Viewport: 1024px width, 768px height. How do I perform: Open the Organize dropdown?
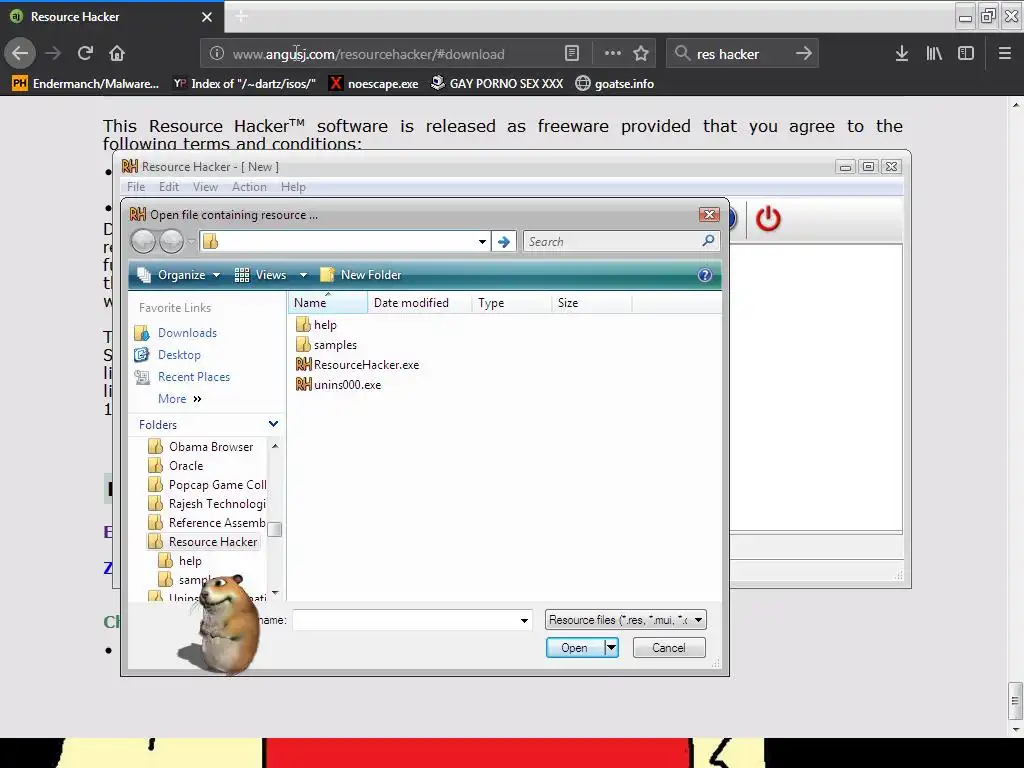[x=179, y=275]
